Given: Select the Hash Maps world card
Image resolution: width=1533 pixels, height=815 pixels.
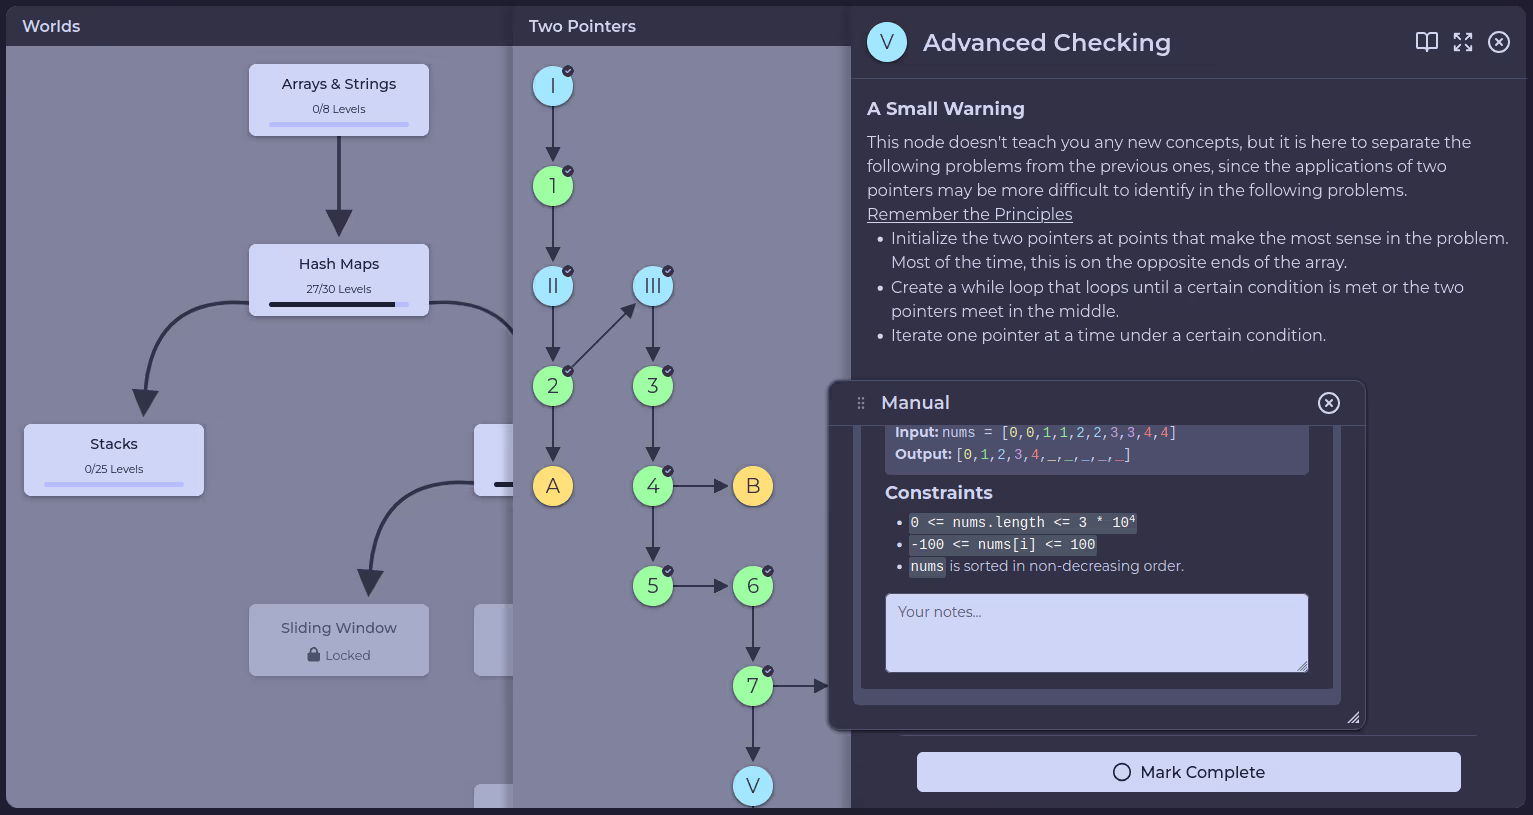Looking at the screenshot, I should [339, 280].
